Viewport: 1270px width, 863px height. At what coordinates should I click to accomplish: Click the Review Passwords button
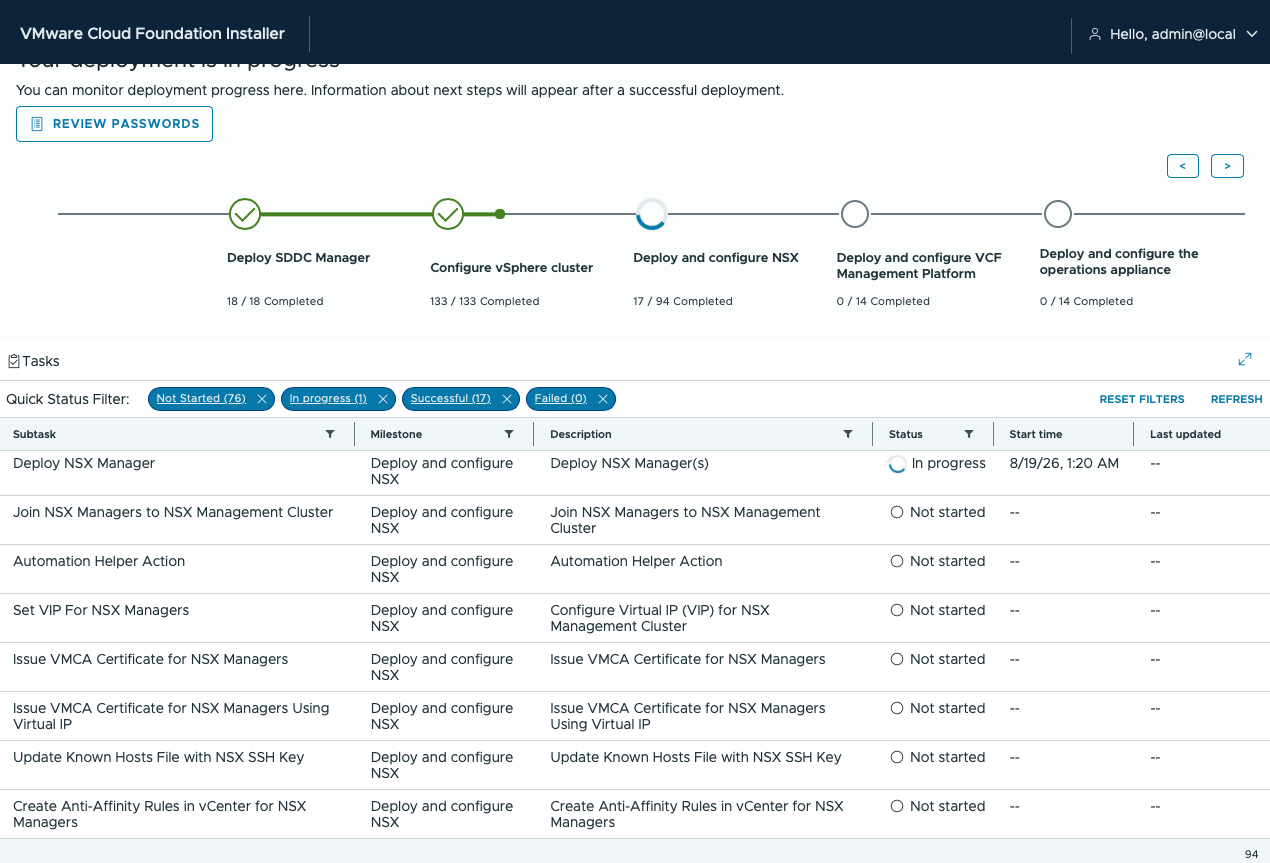point(114,124)
